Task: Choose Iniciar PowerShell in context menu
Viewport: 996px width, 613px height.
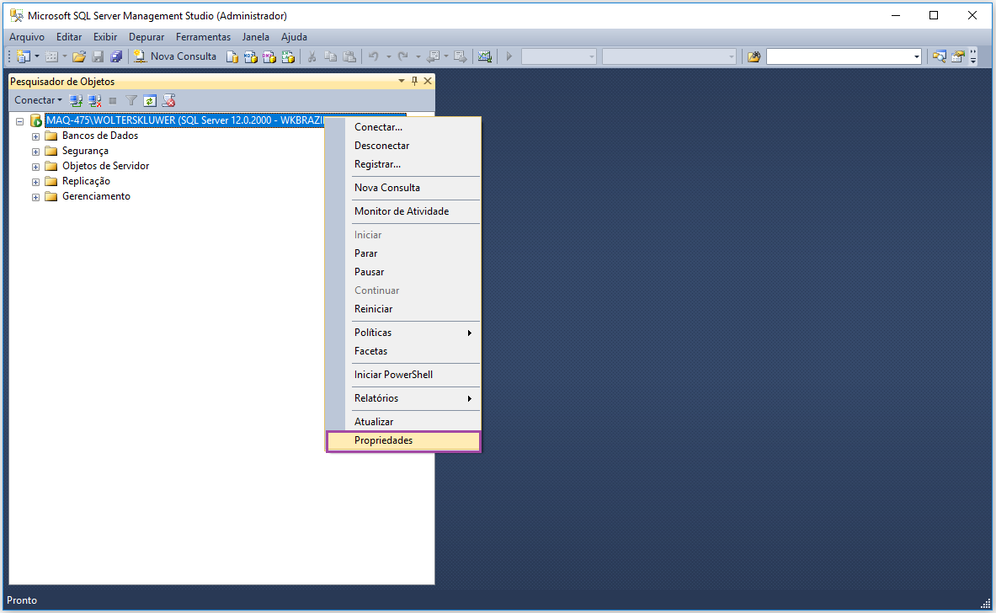Action: click(x=403, y=375)
